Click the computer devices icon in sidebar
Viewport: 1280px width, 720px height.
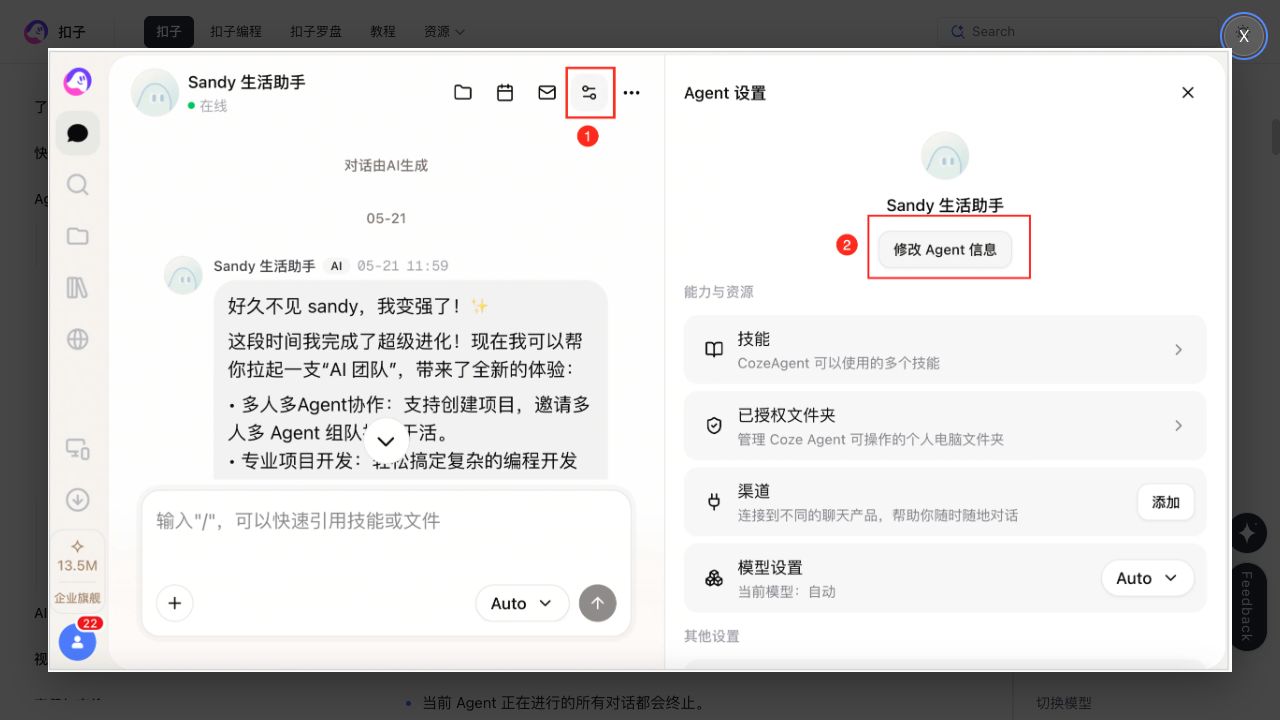coord(78,449)
